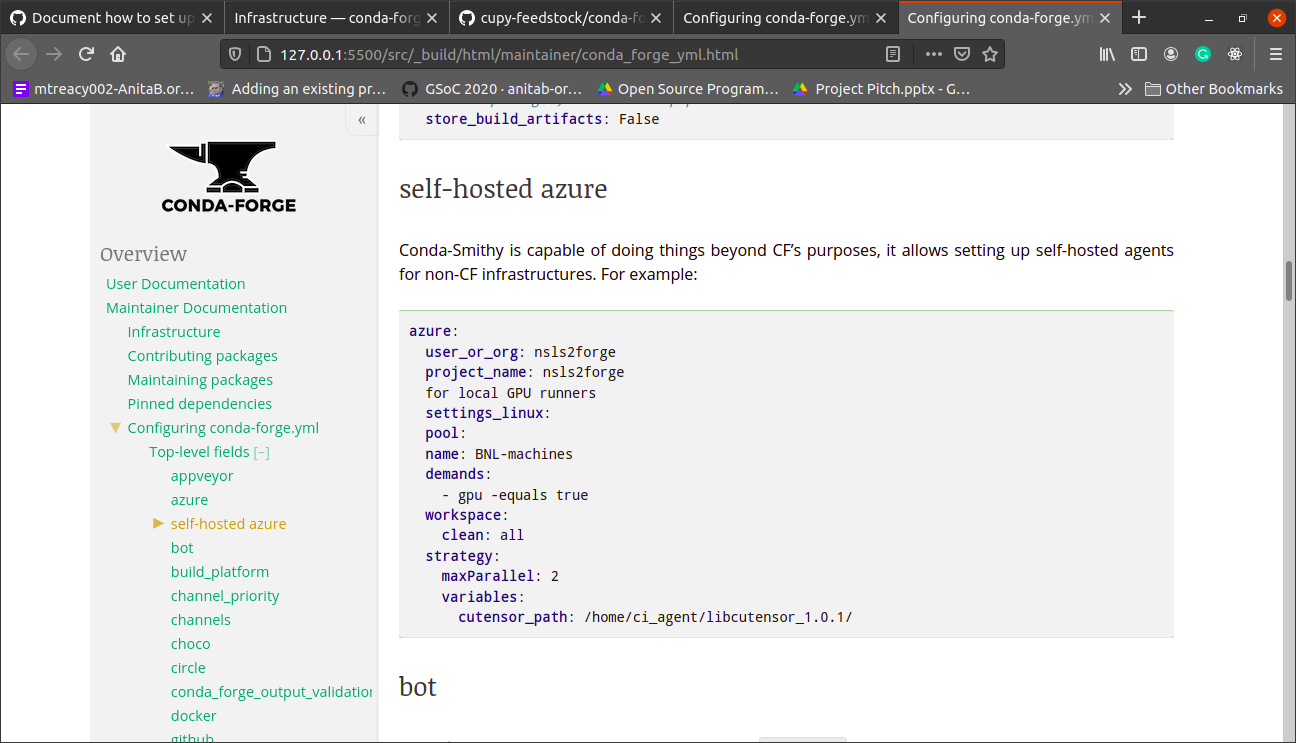Go back to the previous page
The width and height of the screenshot is (1296, 743).
(x=22, y=54)
